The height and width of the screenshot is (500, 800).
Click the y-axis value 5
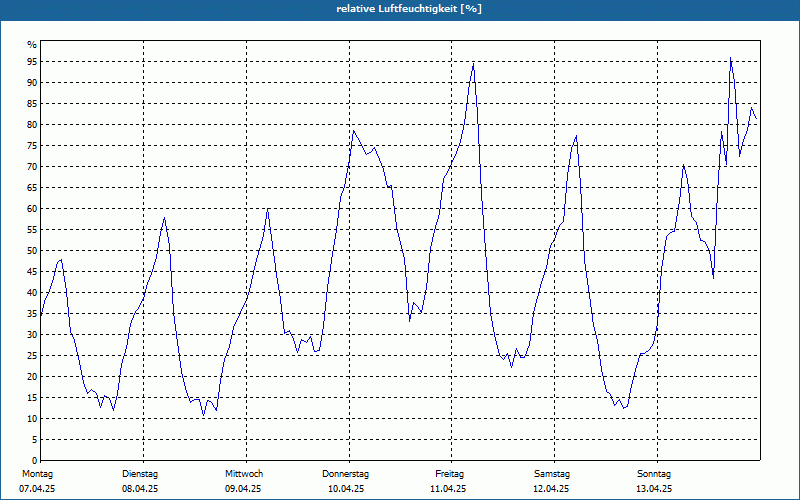34,439
